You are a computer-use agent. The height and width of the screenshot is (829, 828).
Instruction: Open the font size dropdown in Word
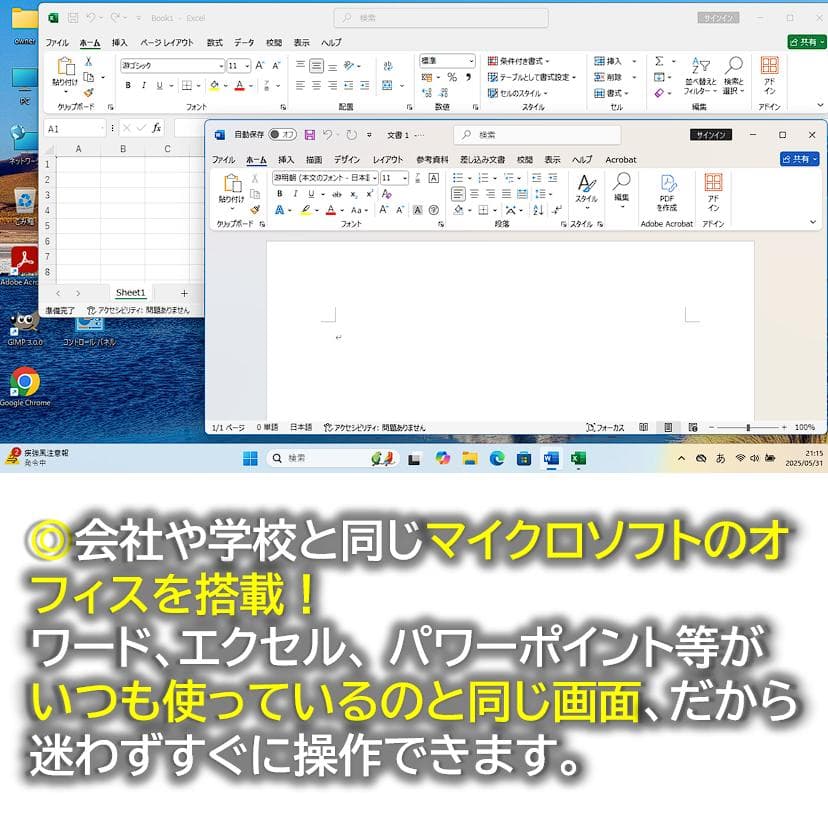(x=405, y=179)
